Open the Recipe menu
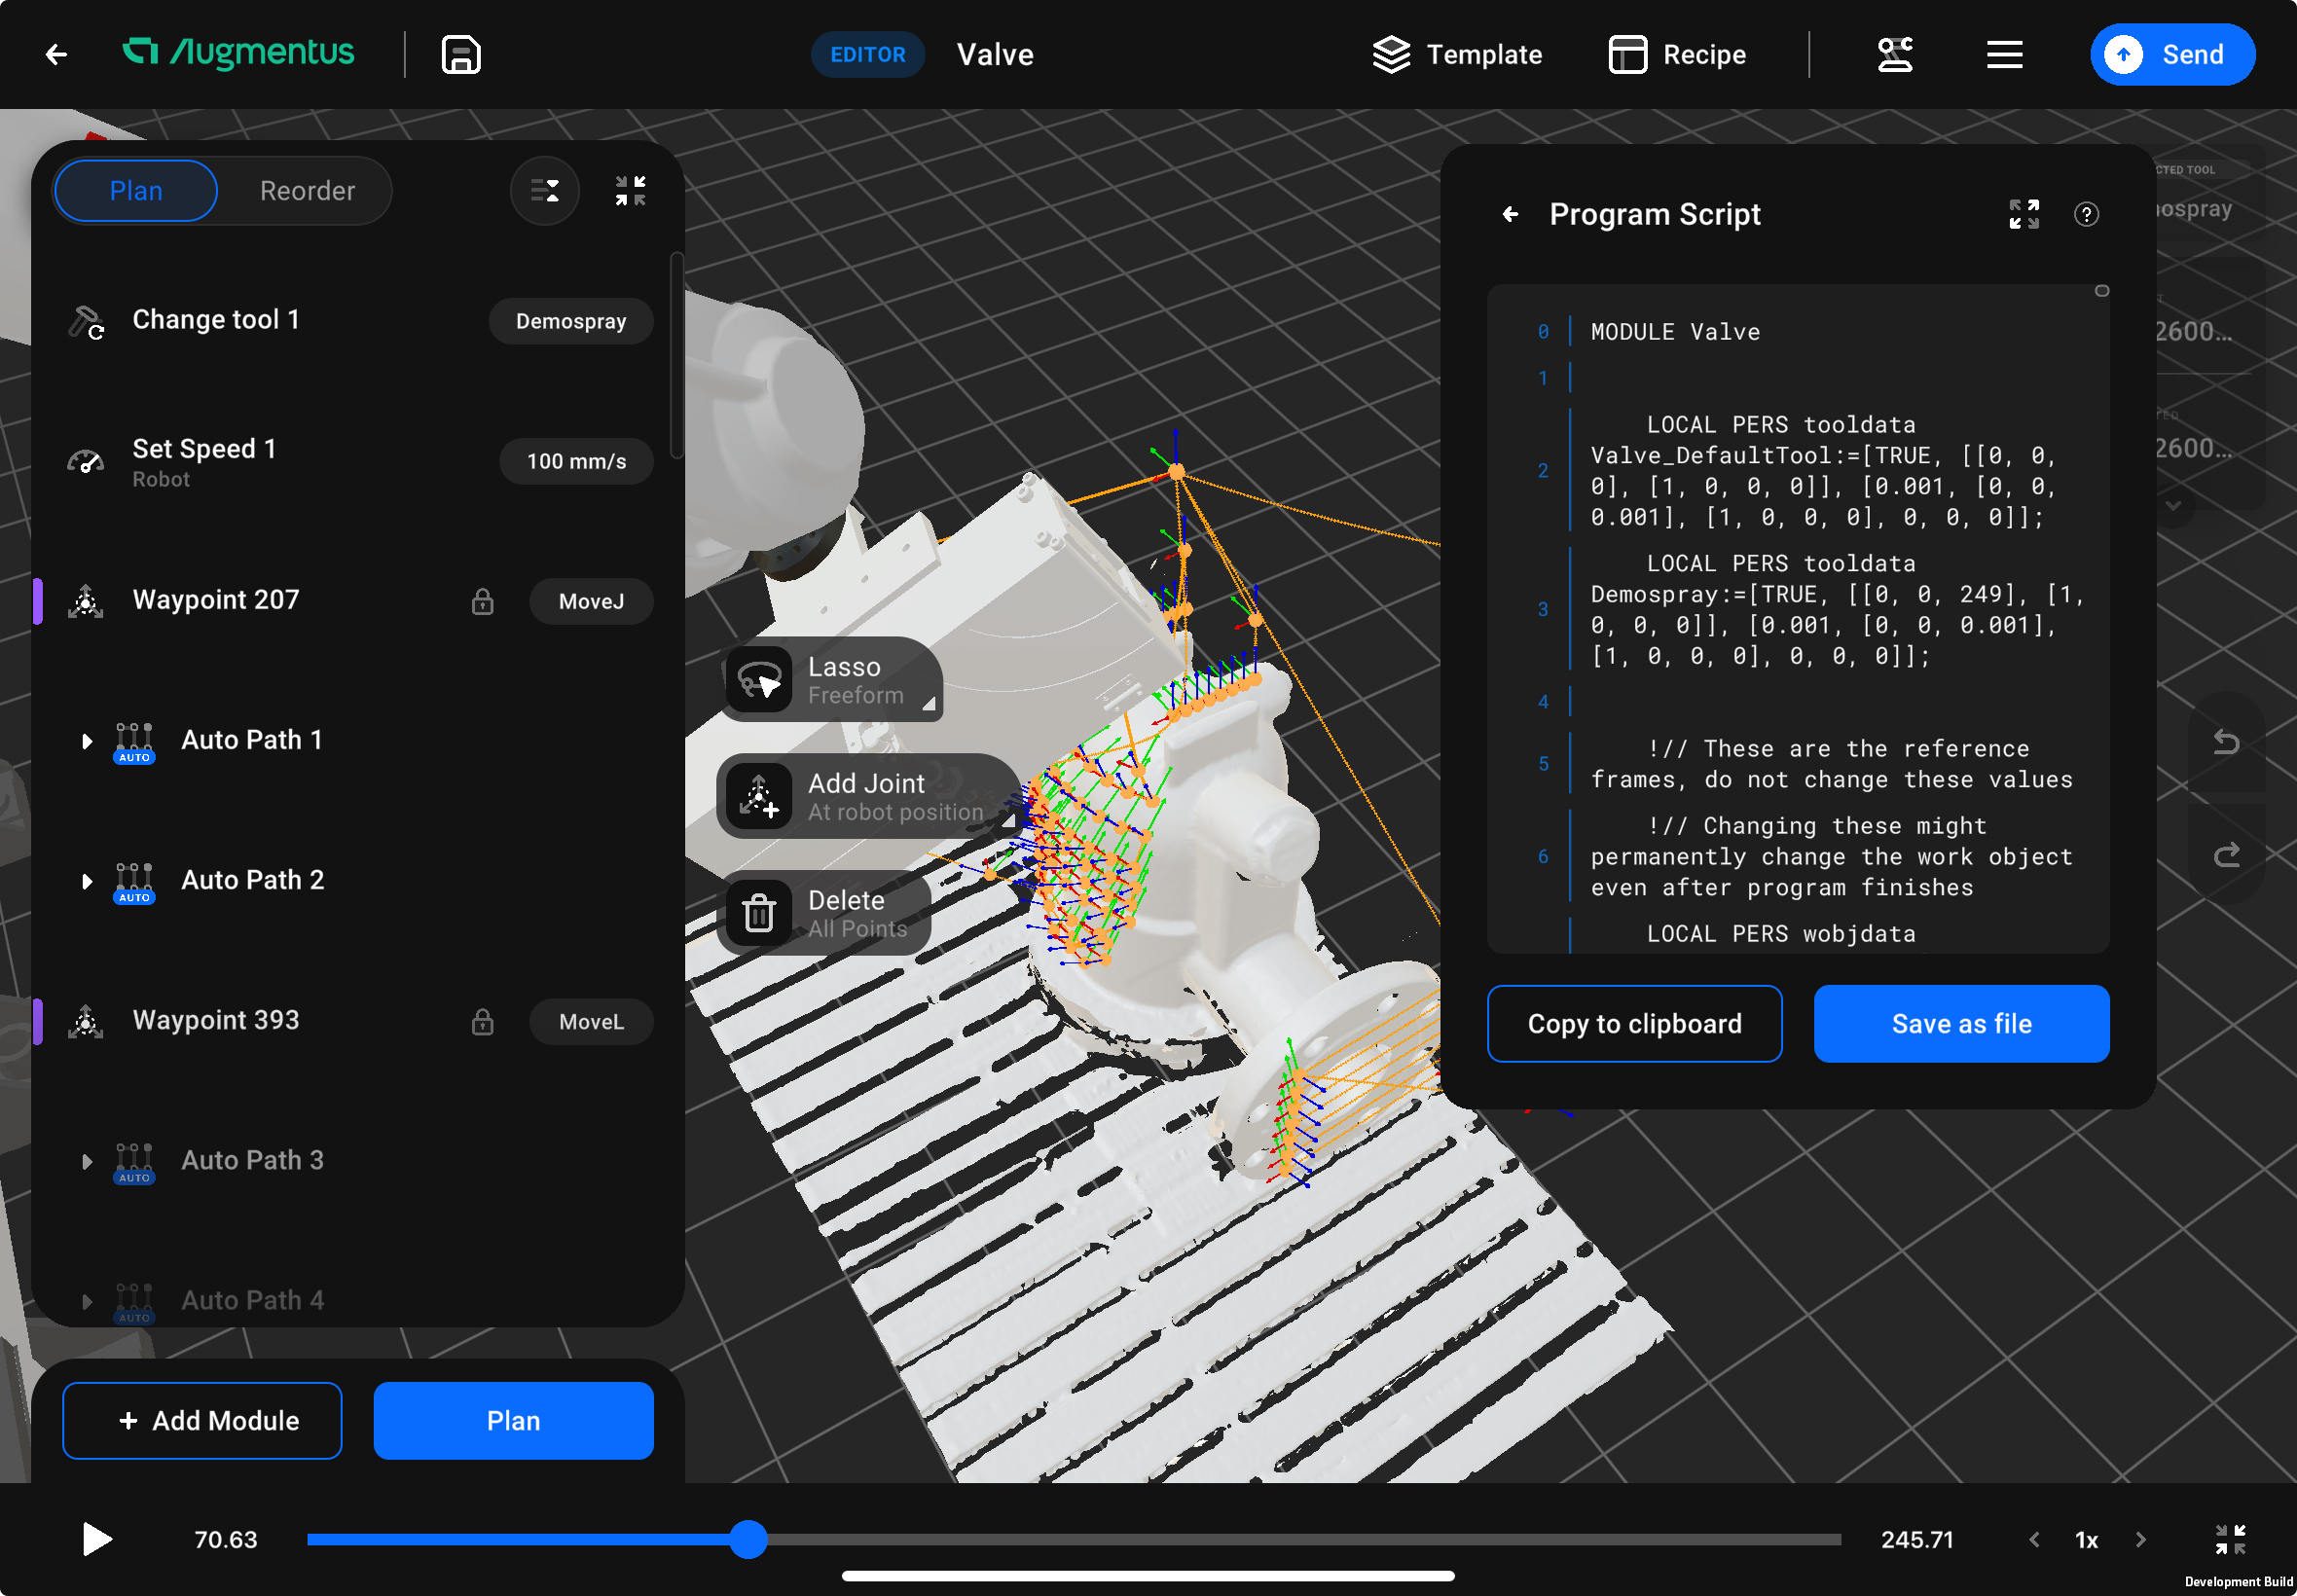The width and height of the screenshot is (2297, 1596). point(1677,55)
